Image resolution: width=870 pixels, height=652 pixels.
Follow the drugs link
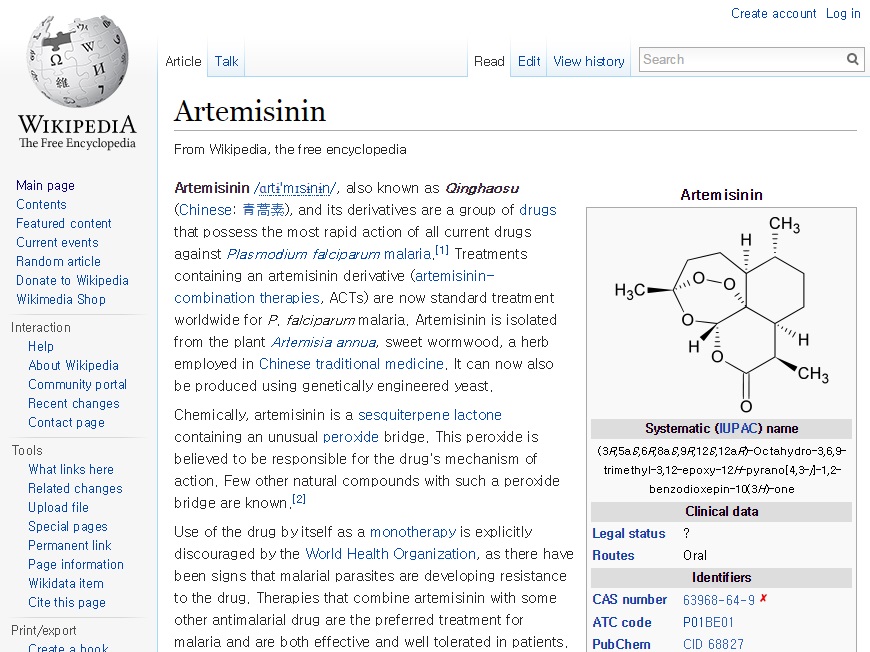point(538,210)
